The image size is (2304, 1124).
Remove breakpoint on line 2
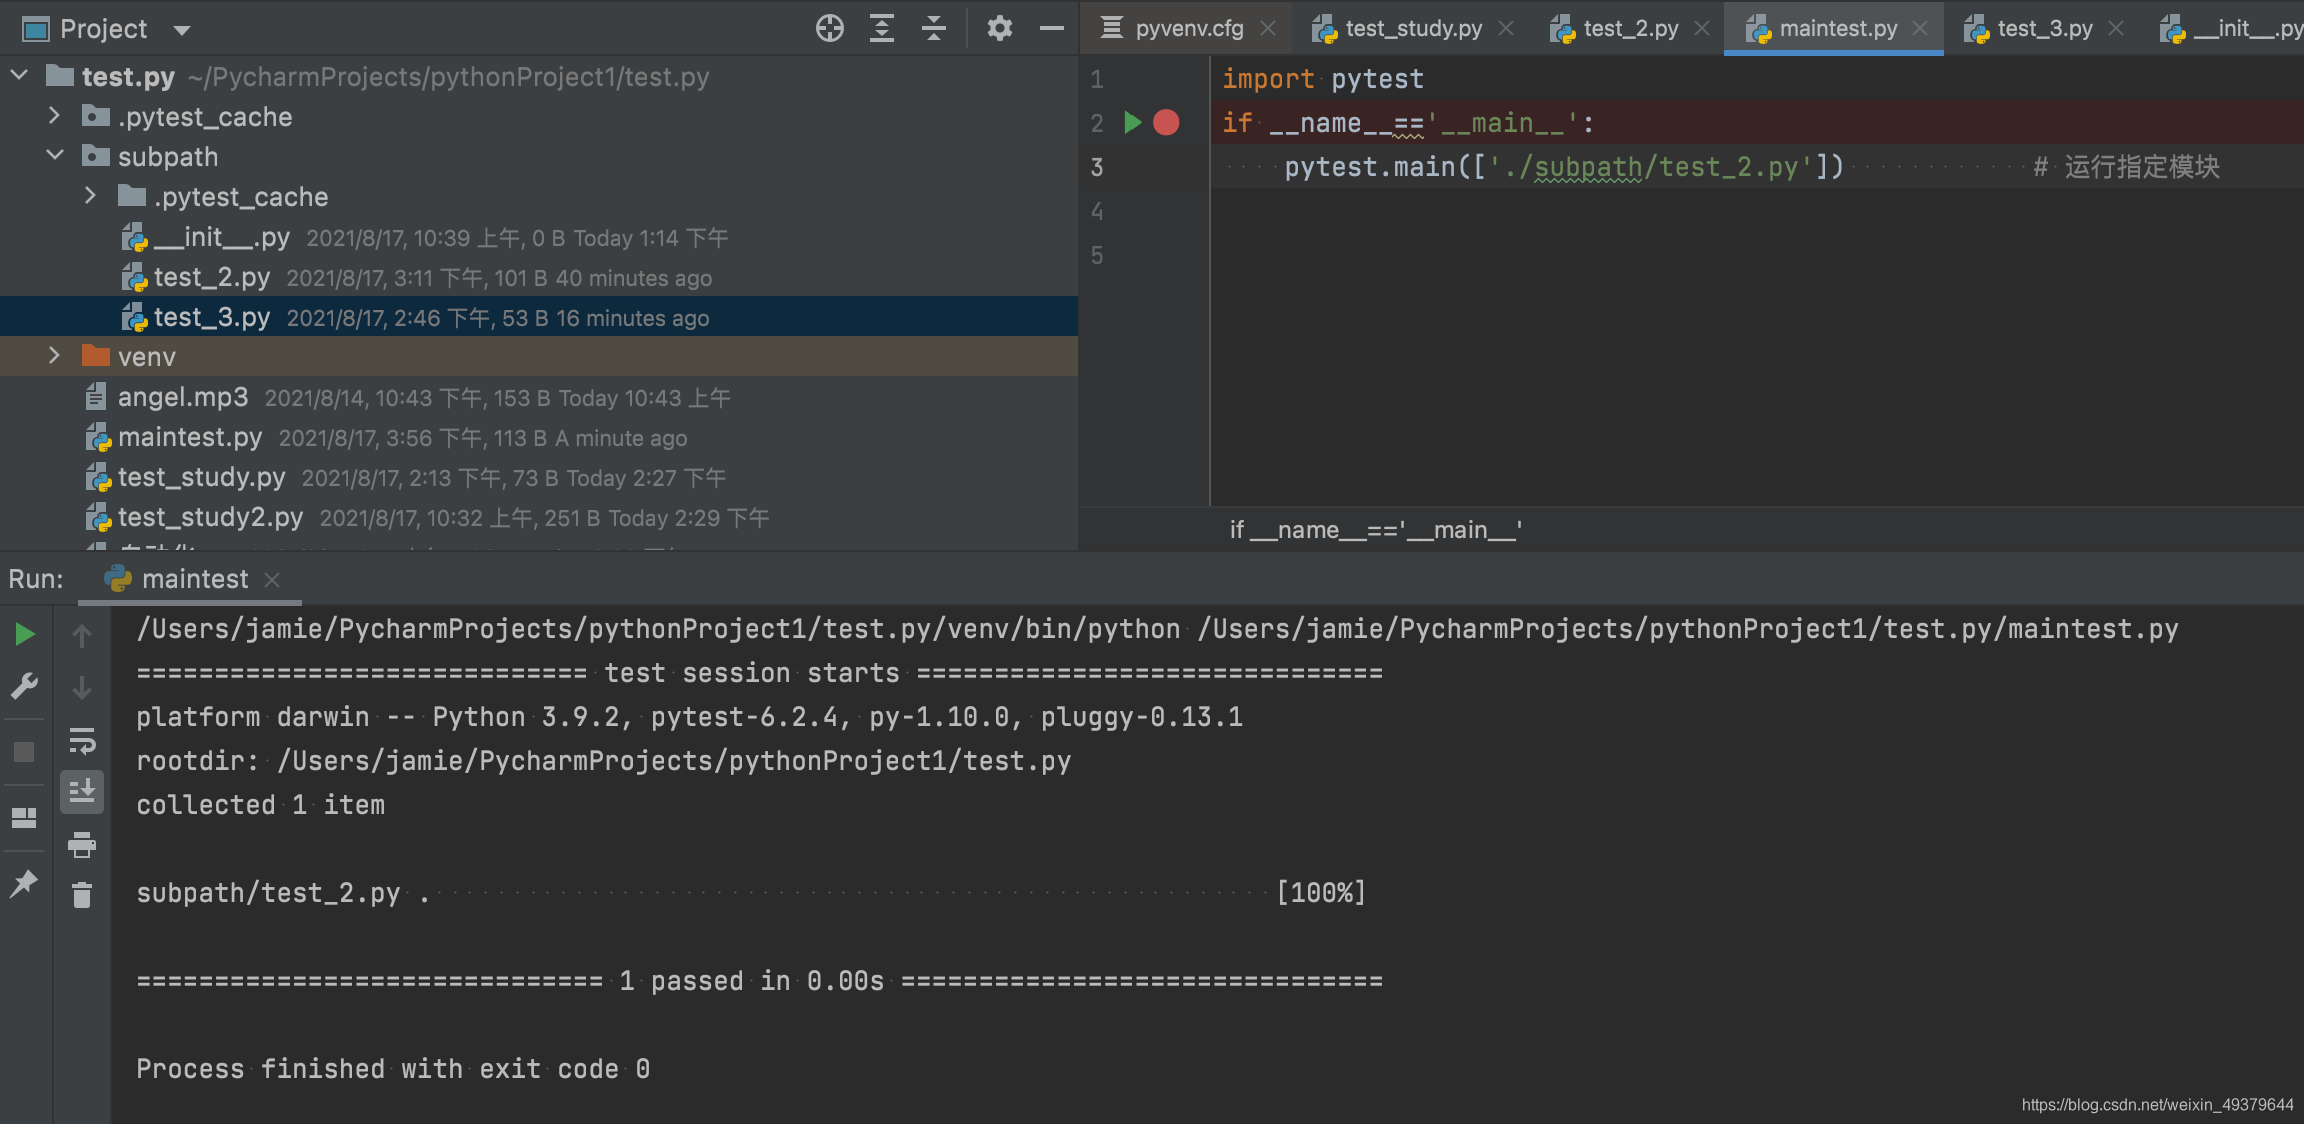pyautogui.click(x=1166, y=122)
